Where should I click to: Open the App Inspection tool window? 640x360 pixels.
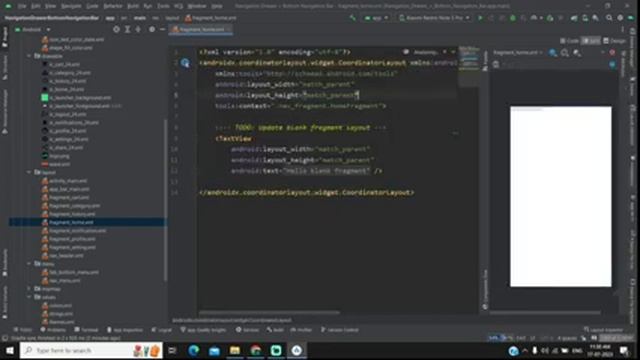[x=125, y=330]
